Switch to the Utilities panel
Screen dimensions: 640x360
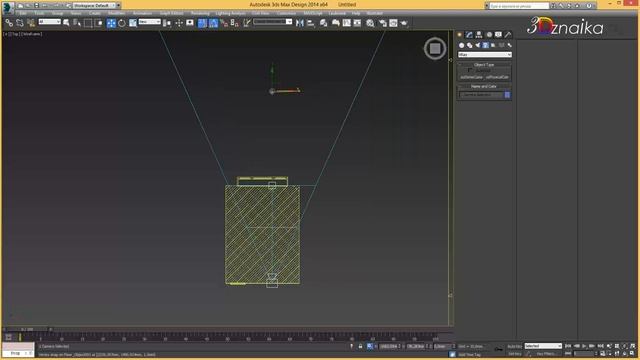coord(508,35)
